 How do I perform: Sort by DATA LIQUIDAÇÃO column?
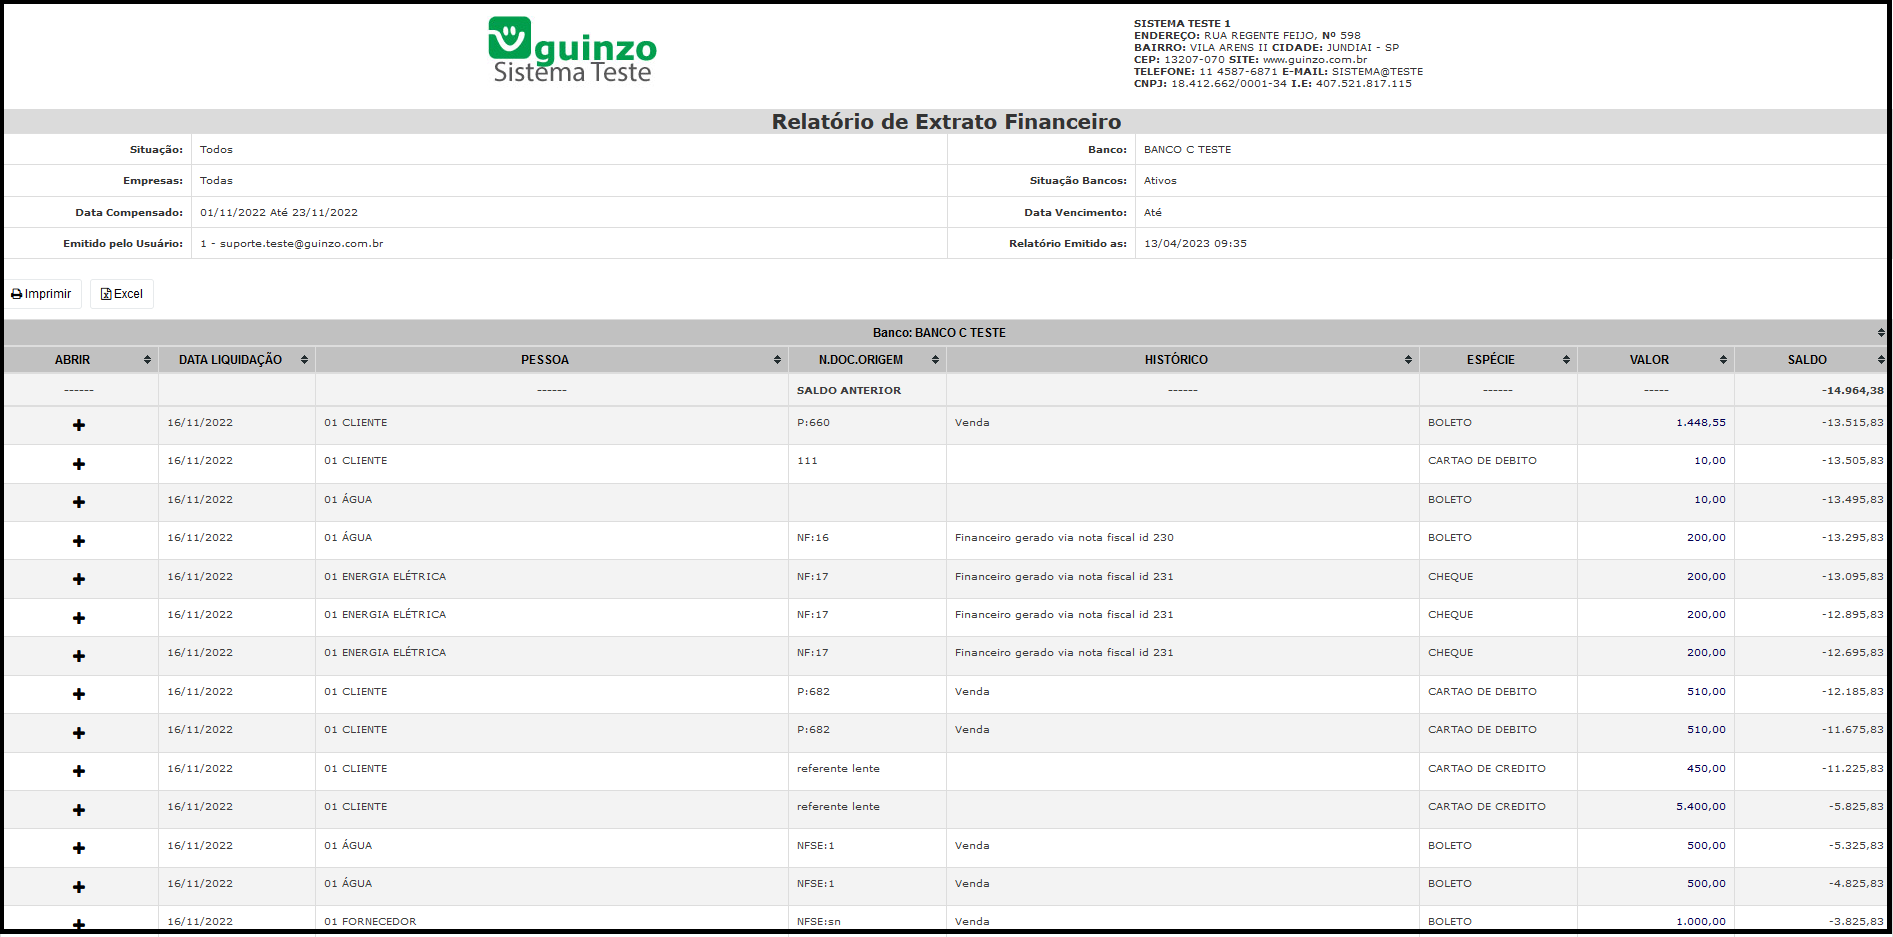237,360
